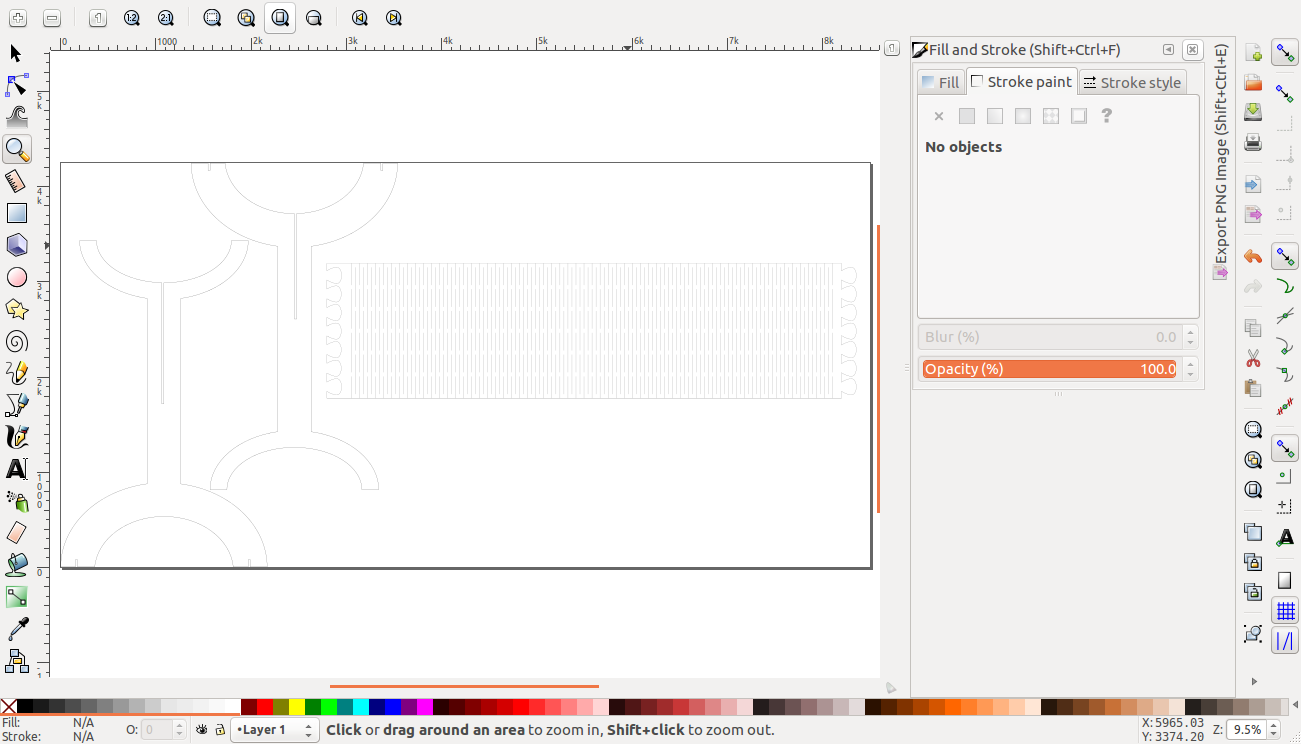Go to previous zoom level
Image resolution: width=1301 pixels, height=744 pixels.
coord(360,18)
